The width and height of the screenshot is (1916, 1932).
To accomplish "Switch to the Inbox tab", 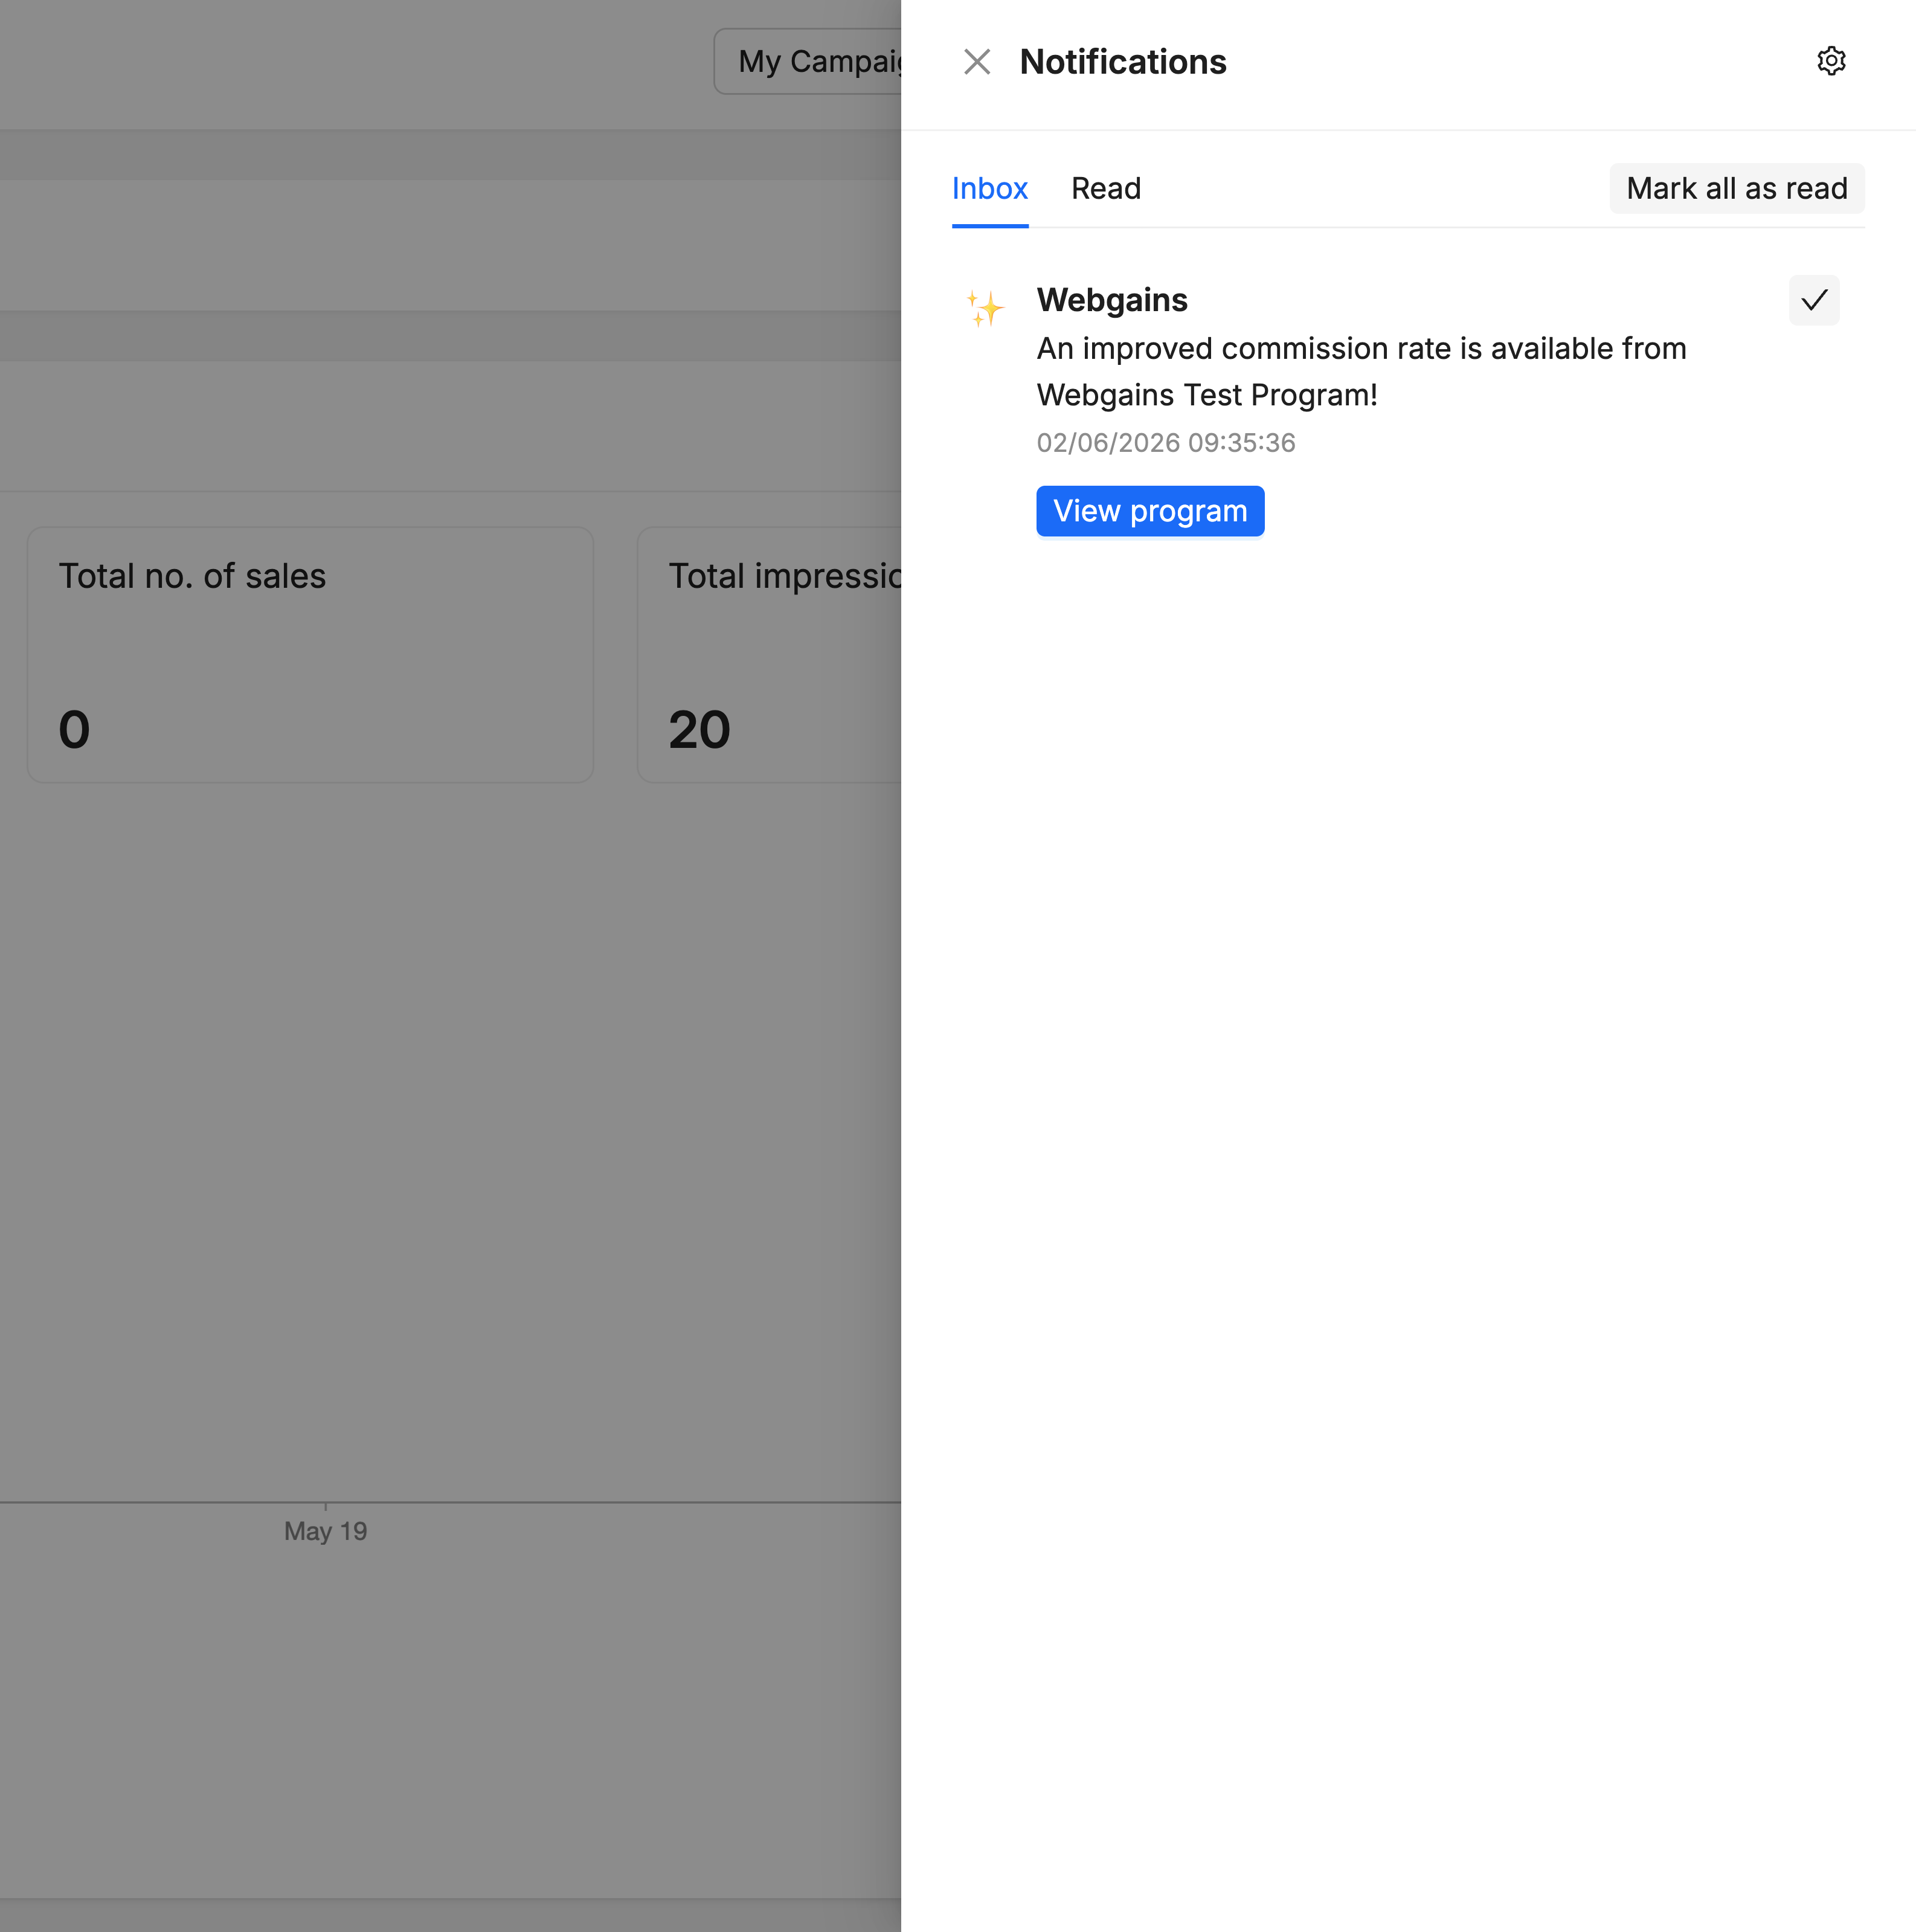I will (989, 188).
